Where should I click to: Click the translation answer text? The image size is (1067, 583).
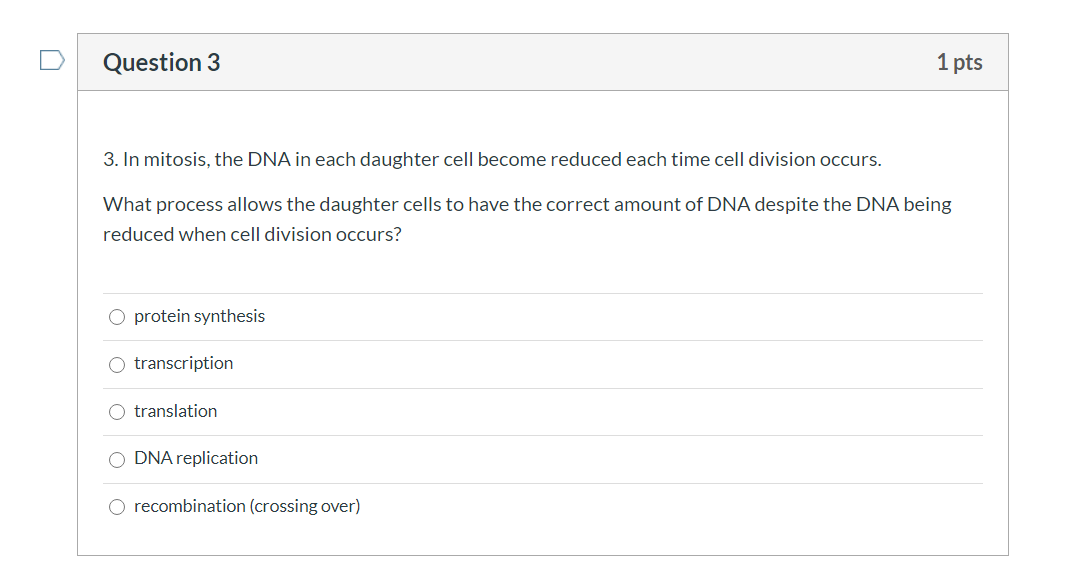175,411
